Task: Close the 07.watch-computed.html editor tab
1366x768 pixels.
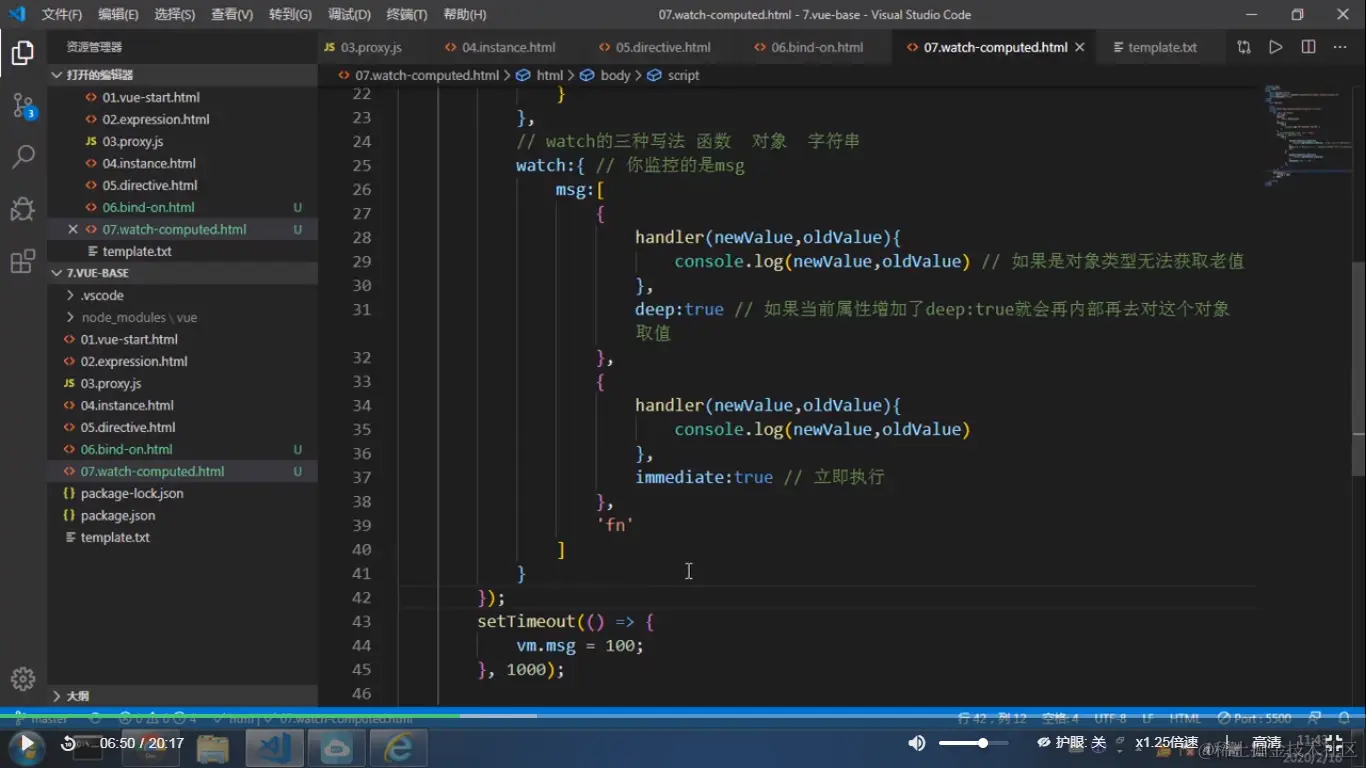Action: click(1080, 47)
